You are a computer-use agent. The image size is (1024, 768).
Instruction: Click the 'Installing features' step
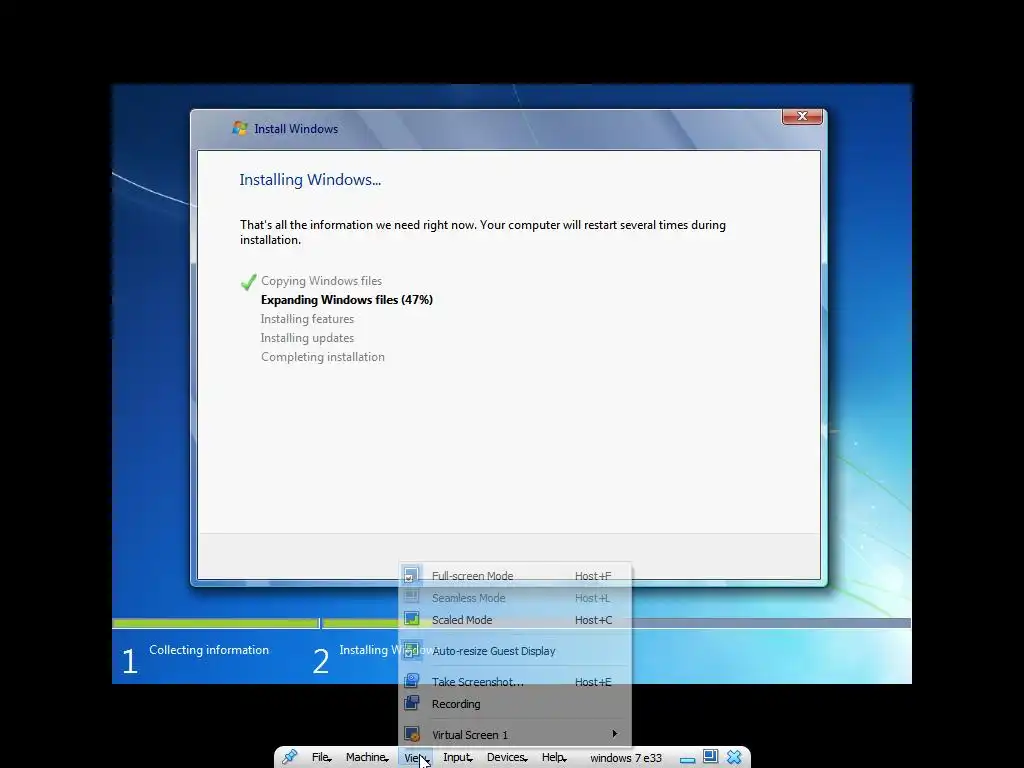tap(307, 319)
